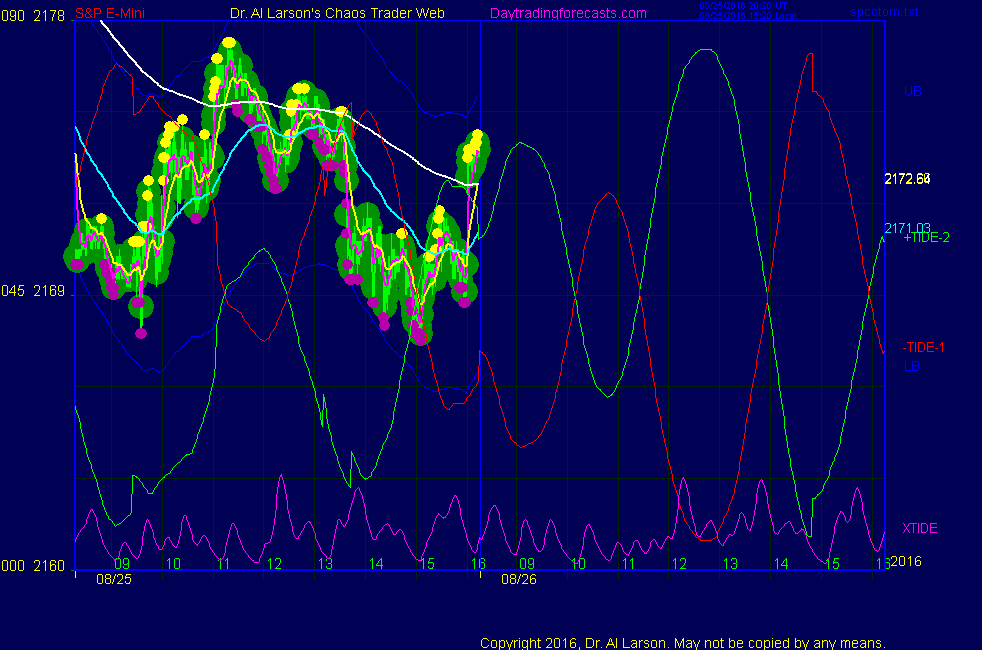Click the '08/26' date label on time axis

(x=519, y=579)
